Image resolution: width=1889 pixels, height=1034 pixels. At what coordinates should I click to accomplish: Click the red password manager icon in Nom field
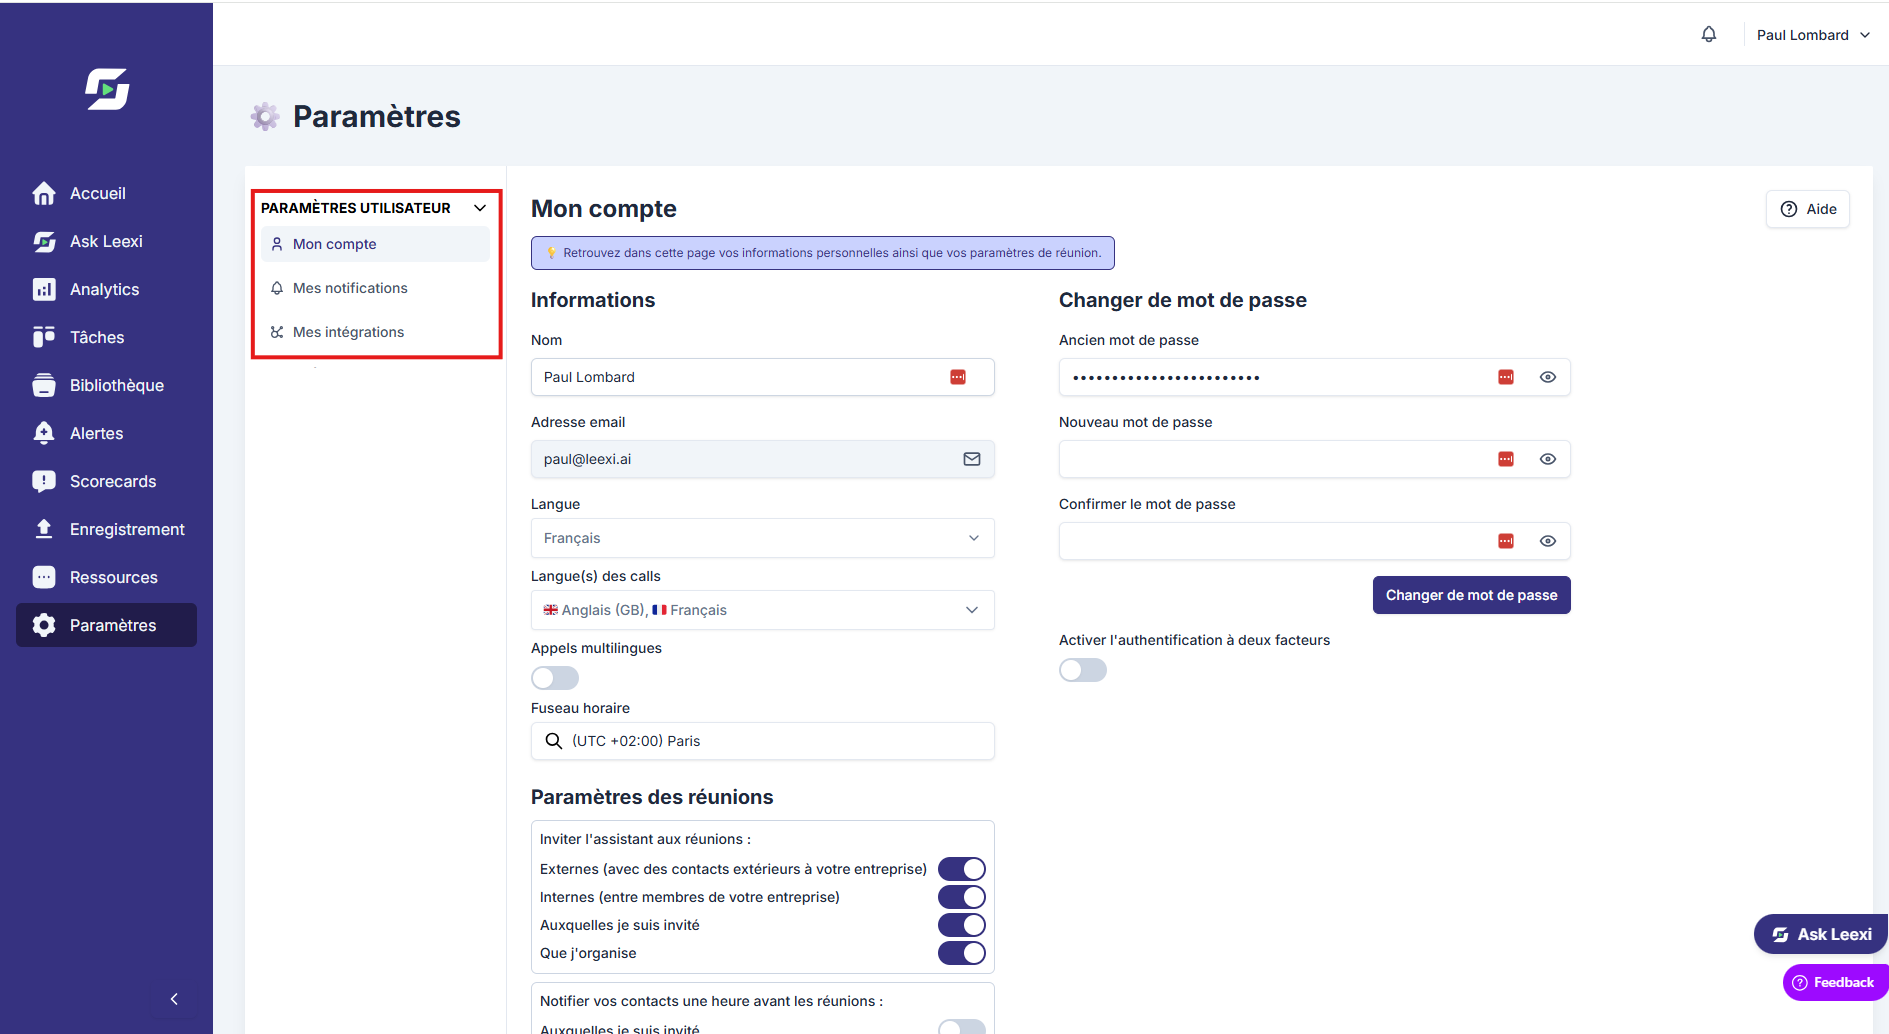[x=958, y=377]
